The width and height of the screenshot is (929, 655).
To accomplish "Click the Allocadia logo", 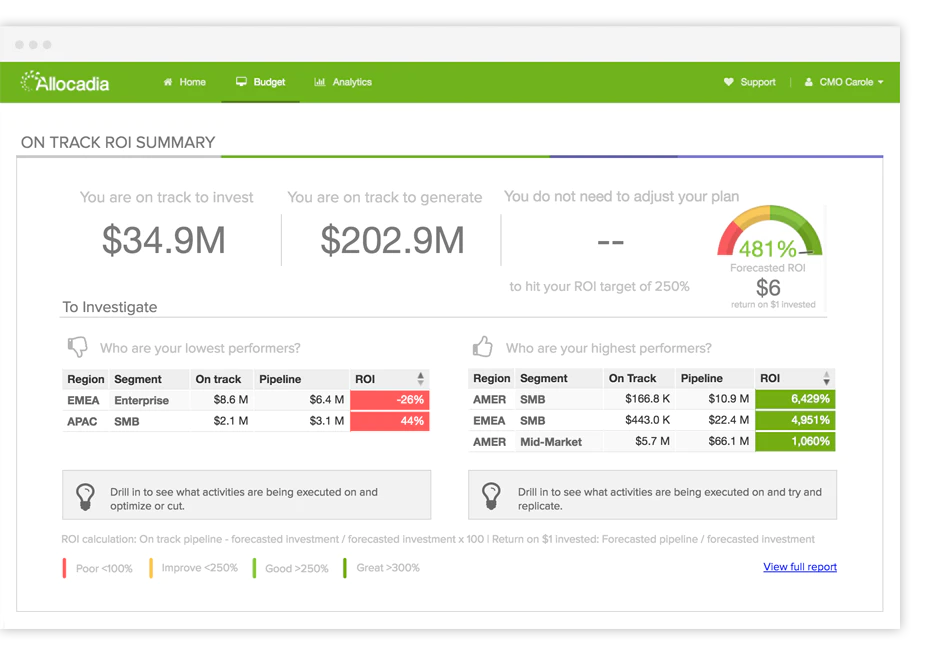I will 65,82.
